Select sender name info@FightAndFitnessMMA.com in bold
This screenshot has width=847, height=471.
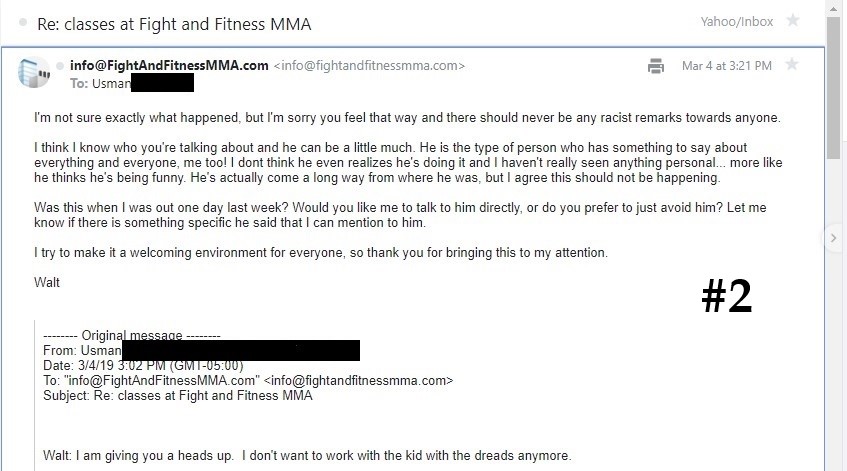point(169,65)
